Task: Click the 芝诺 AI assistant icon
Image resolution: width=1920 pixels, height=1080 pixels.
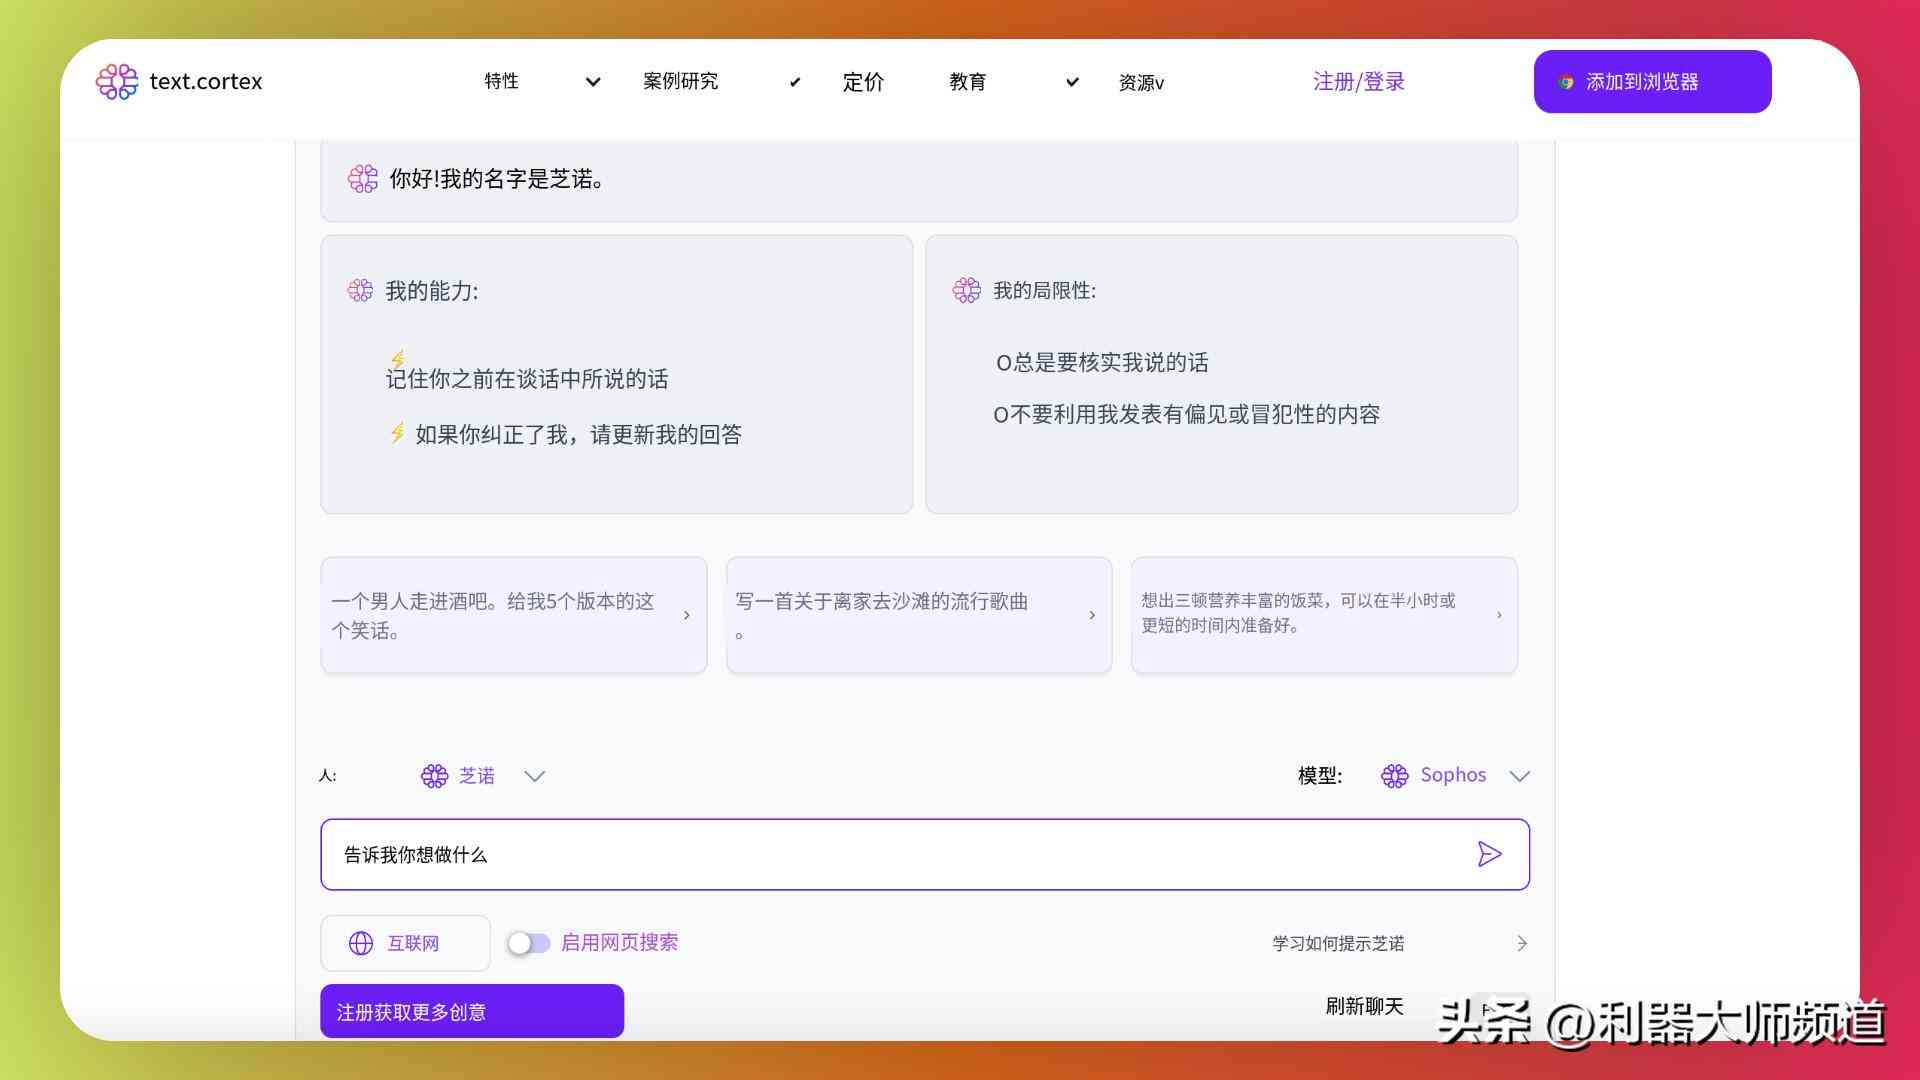Action: tap(433, 775)
